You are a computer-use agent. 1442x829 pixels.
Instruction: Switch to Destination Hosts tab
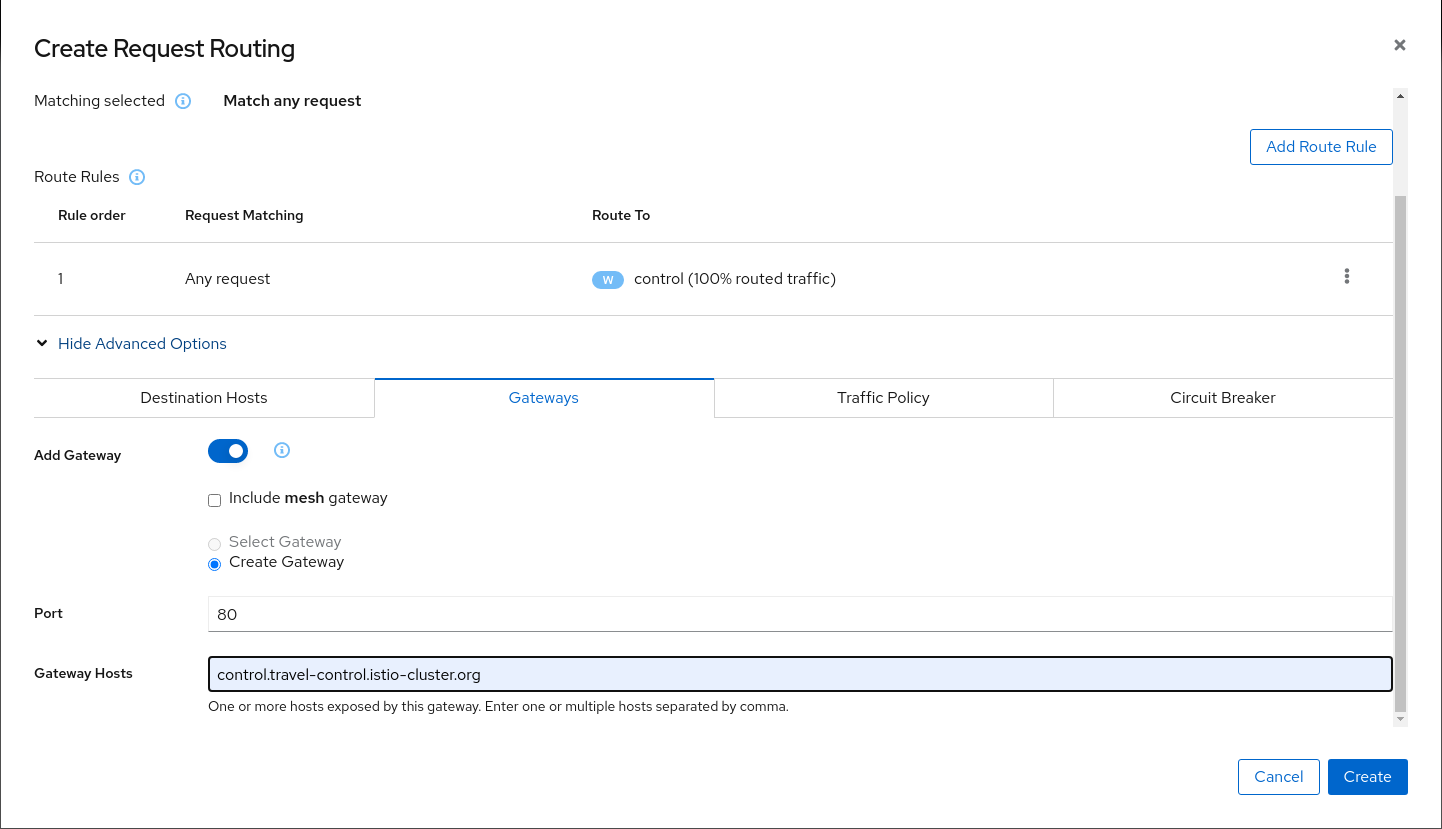tap(204, 398)
